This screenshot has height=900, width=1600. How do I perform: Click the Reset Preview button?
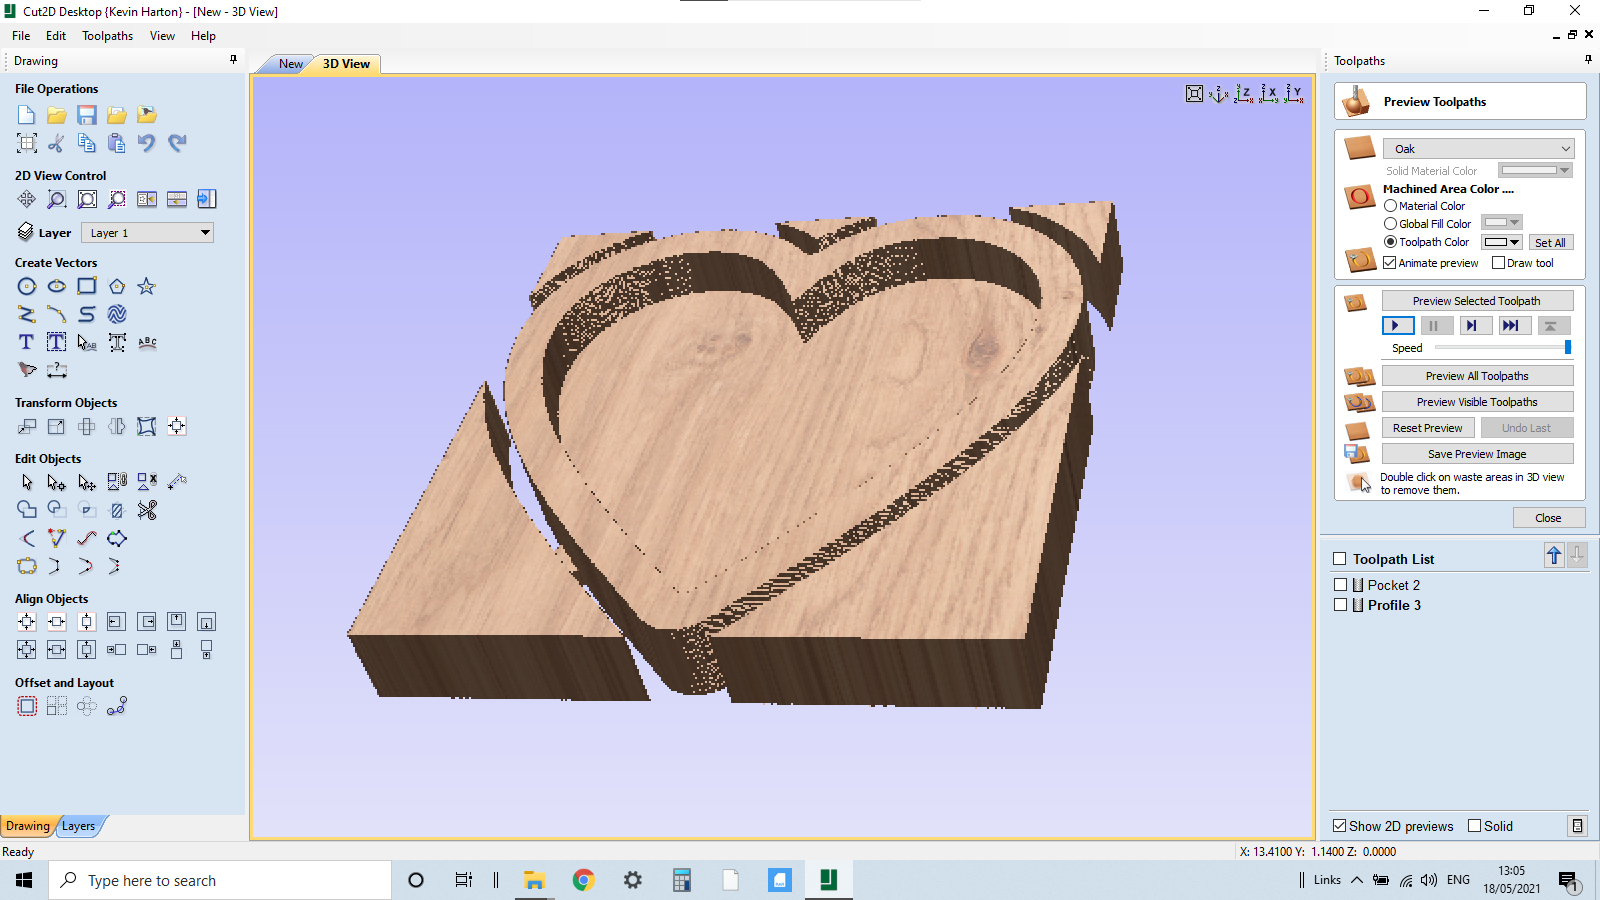click(1427, 428)
